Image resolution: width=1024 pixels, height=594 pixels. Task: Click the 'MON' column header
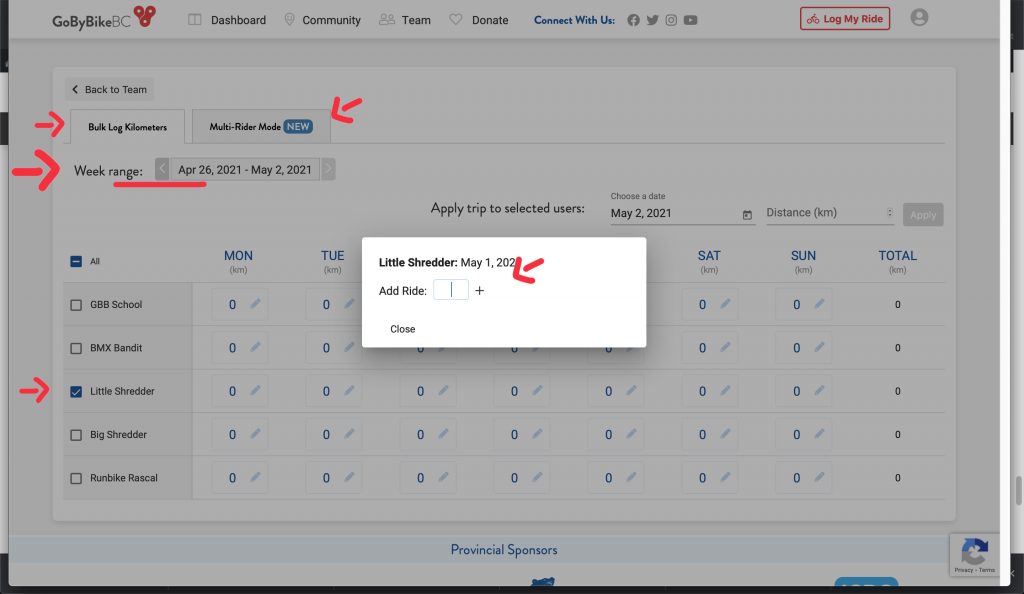tap(238, 256)
